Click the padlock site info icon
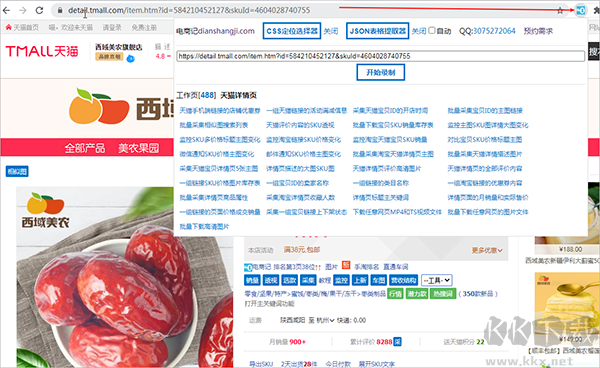The width and height of the screenshot is (600, 368). coord(60,11)
